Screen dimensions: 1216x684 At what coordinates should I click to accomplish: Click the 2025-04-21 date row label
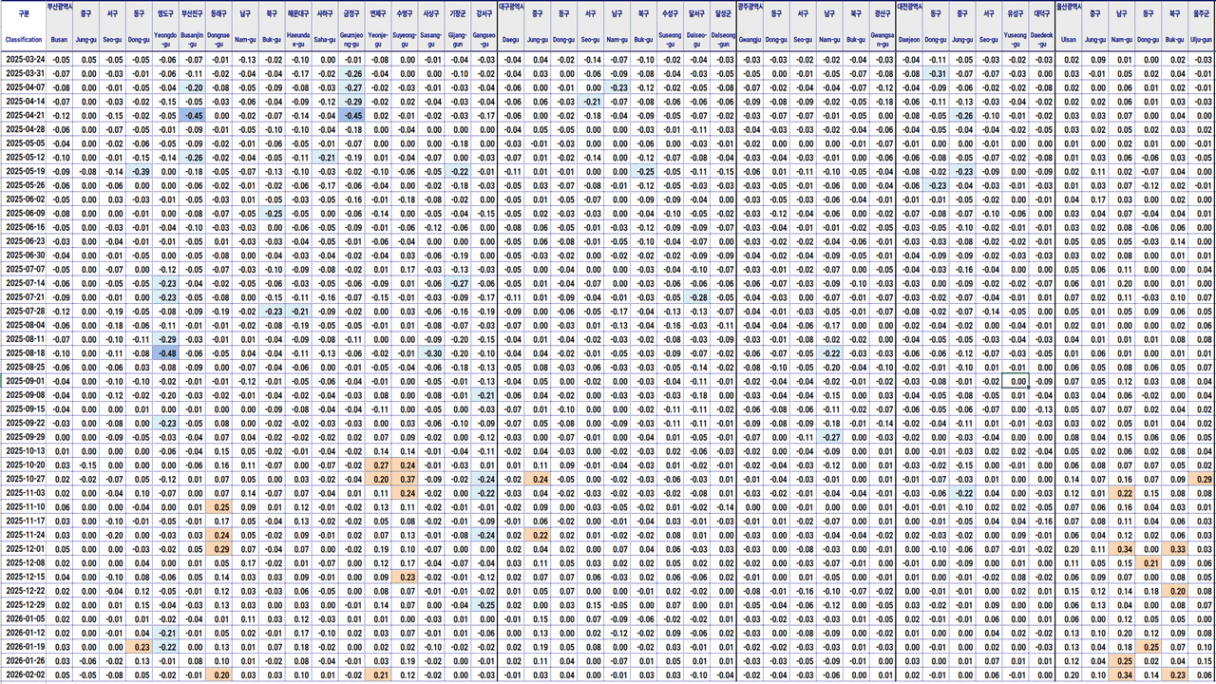click(23, 115)
